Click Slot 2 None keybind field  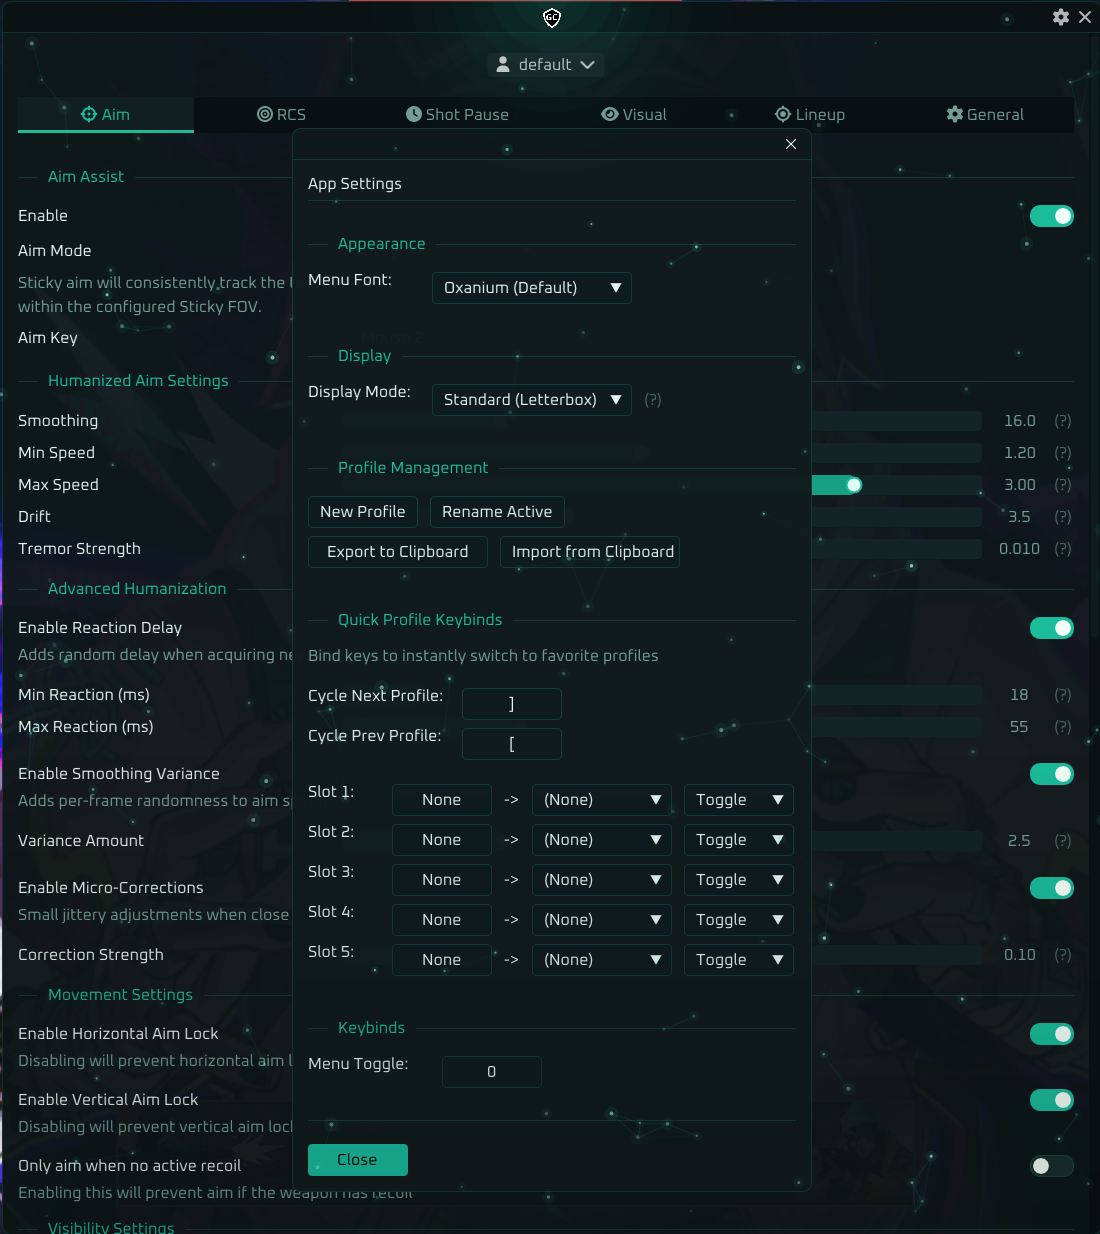click(442, 840)
